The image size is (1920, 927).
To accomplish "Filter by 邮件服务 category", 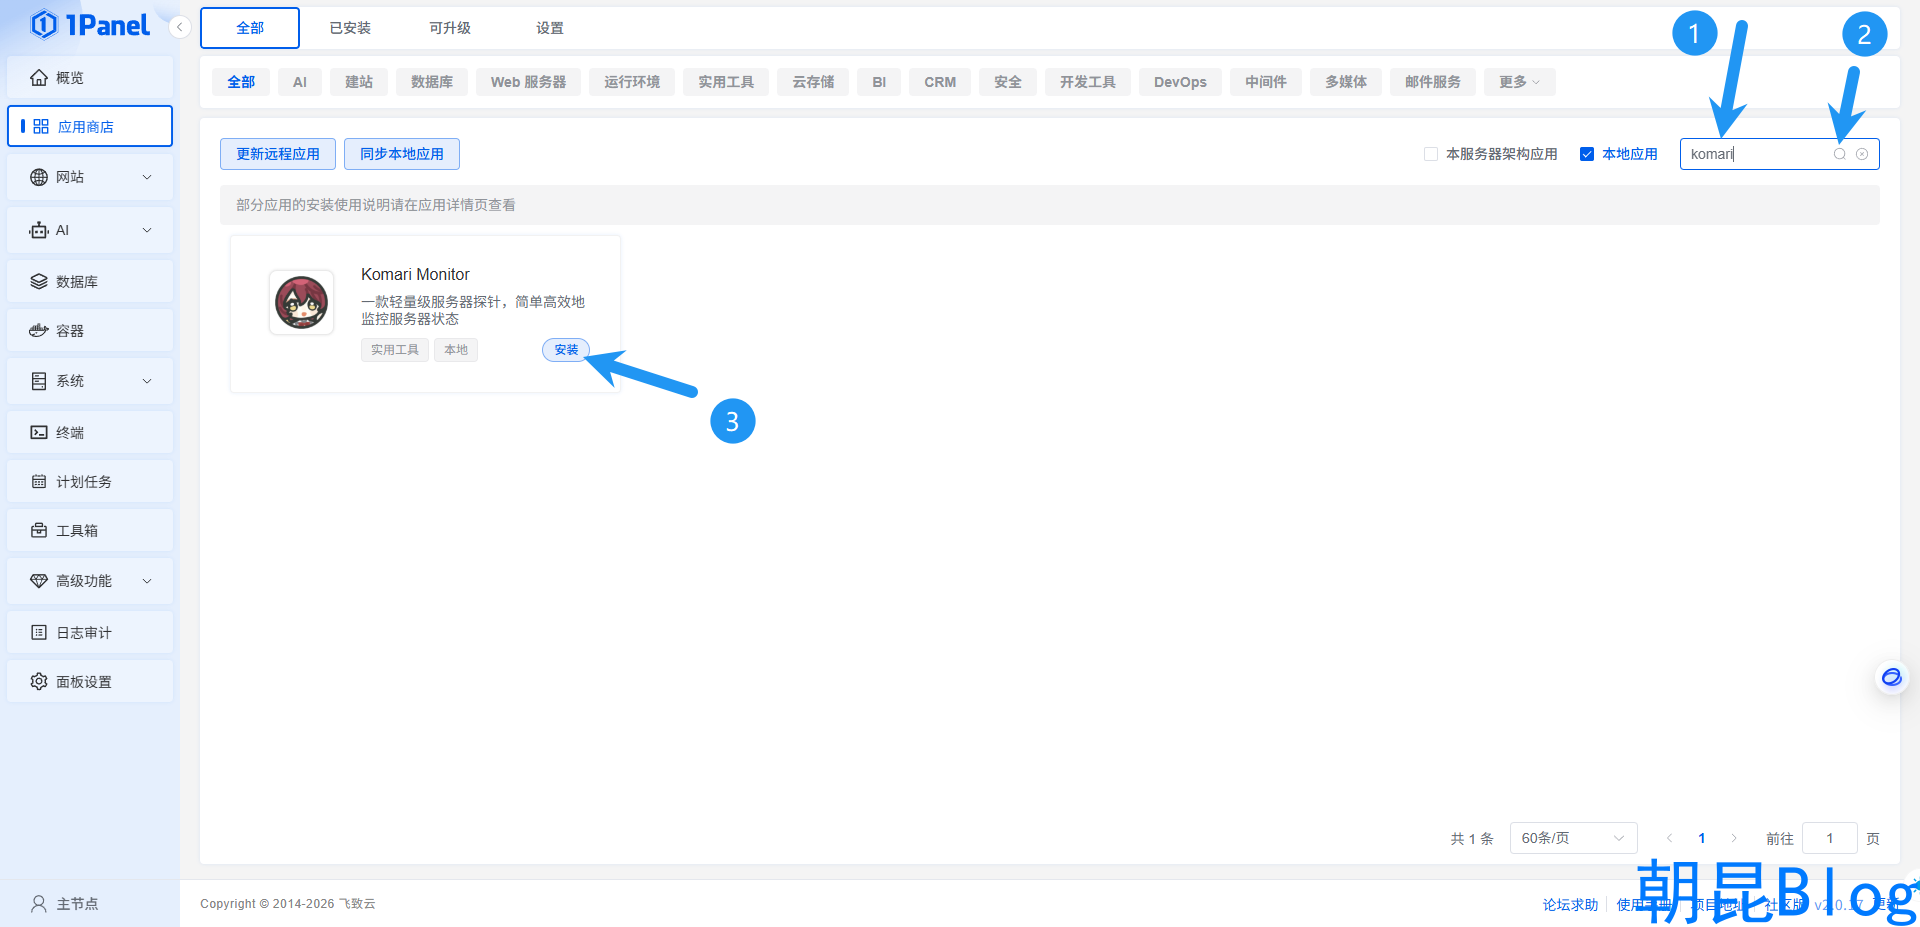I will 1433,82.
